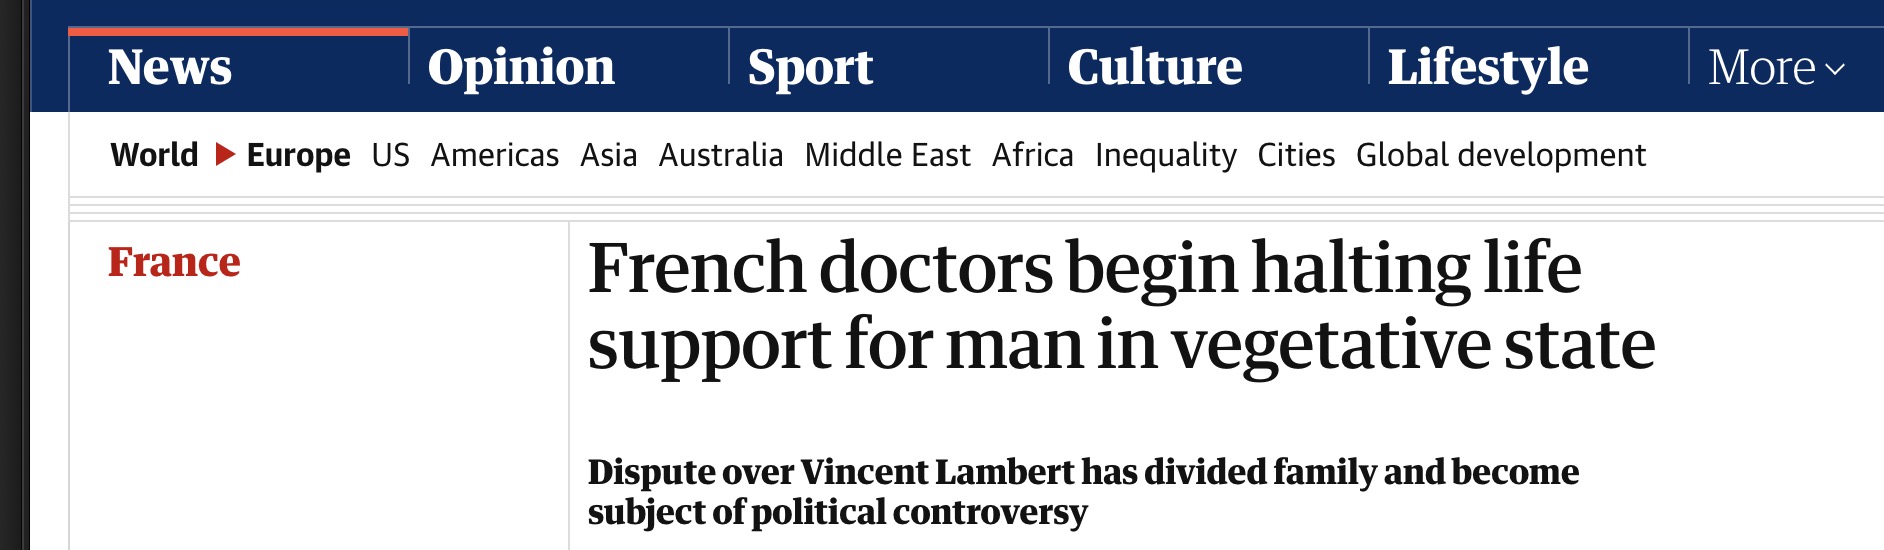
Task: Click the Inequality link
Action: (1165, 155)
